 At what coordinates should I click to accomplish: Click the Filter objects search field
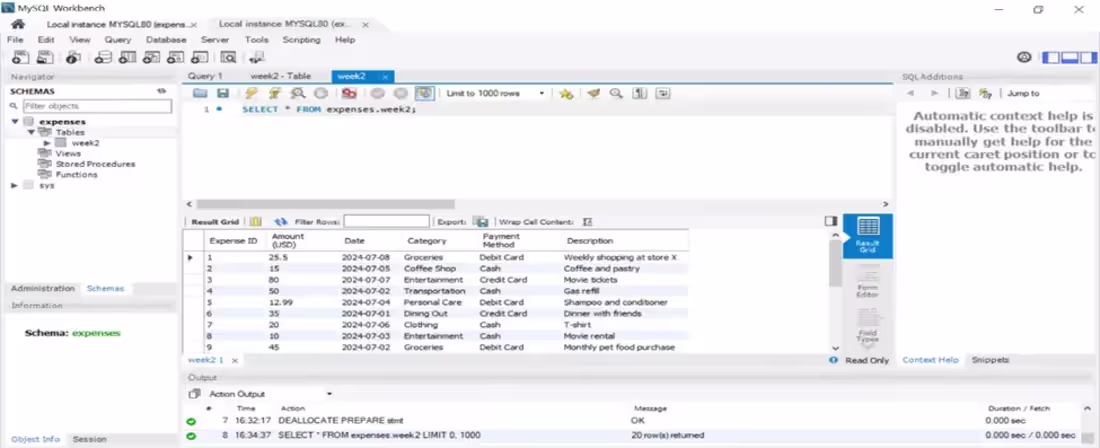(x=97, y=106)
